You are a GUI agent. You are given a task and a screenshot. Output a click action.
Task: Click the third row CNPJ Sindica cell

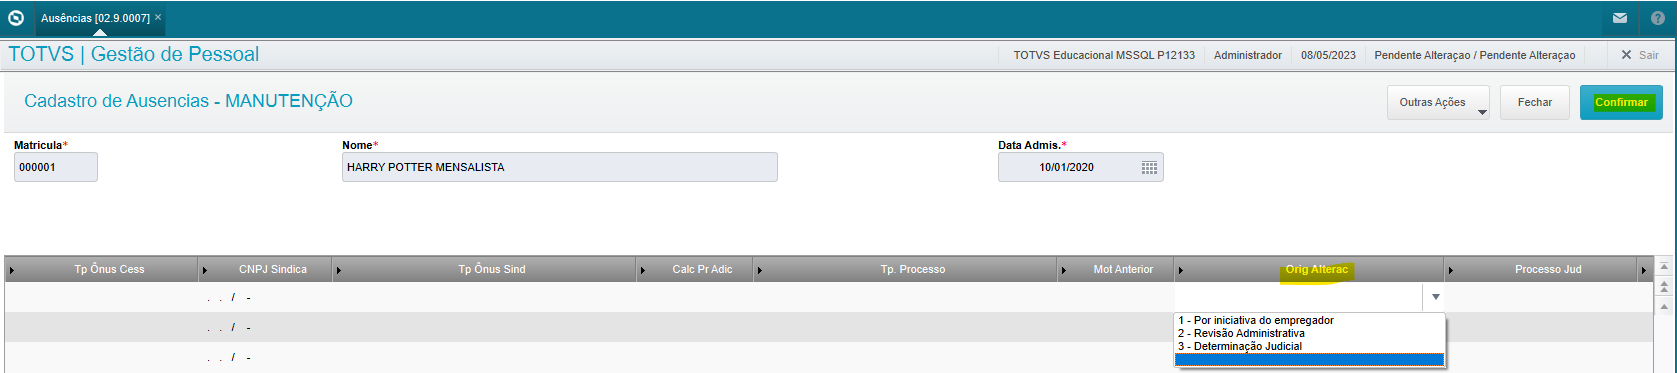(265, 357)
